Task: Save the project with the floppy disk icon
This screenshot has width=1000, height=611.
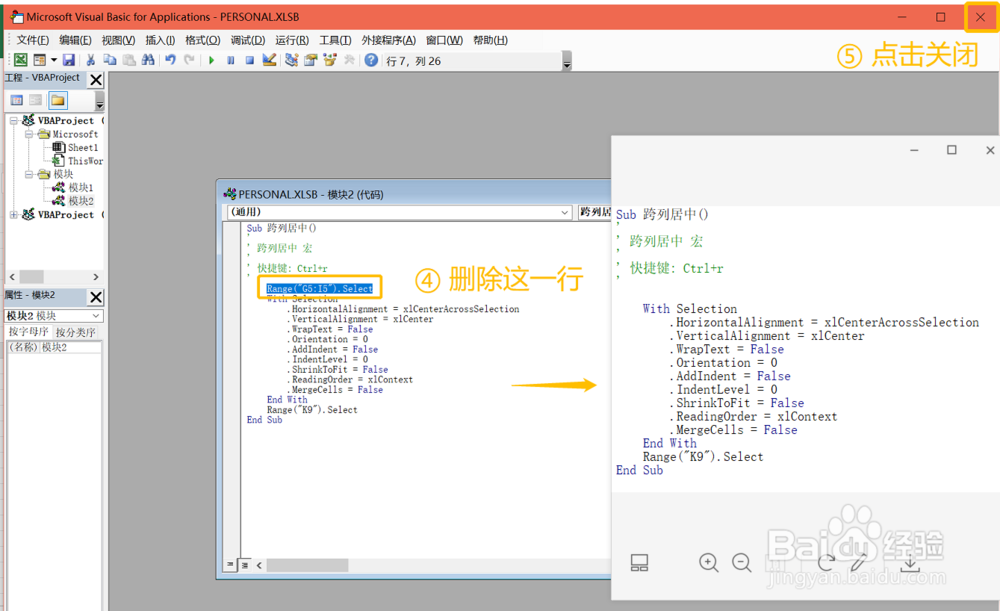Action: (68, 60)
